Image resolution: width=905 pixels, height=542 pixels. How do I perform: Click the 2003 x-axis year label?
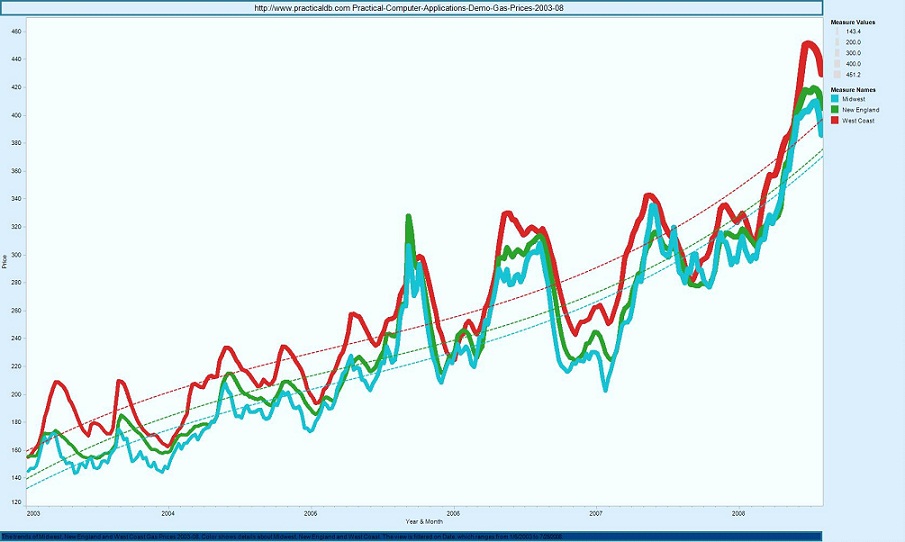(x=33, y=513)
